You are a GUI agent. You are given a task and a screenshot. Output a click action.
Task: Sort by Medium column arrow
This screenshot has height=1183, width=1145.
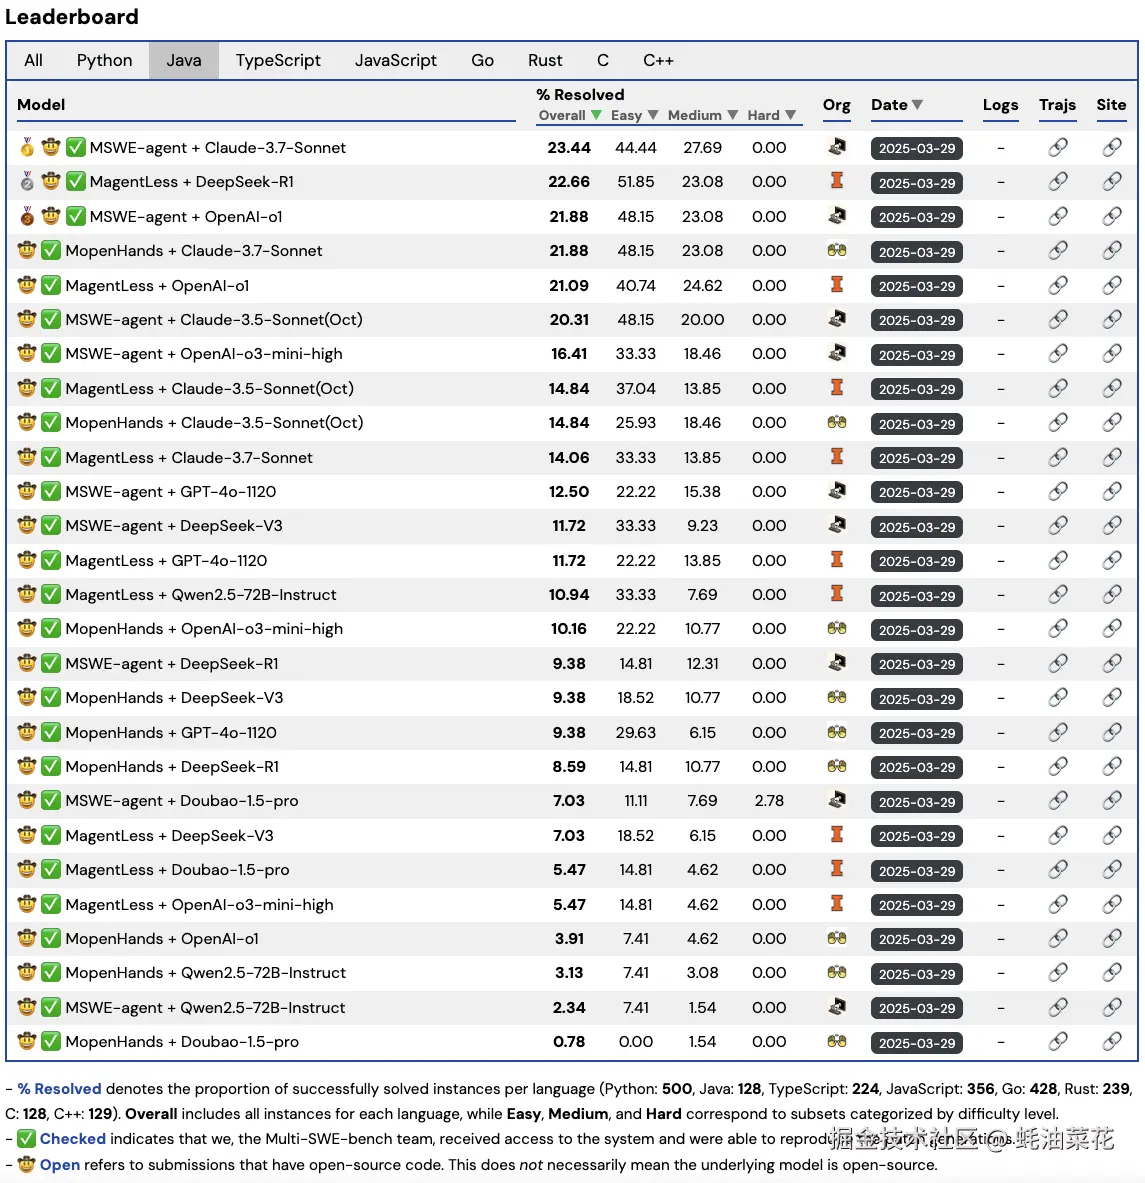click(732, 115)
